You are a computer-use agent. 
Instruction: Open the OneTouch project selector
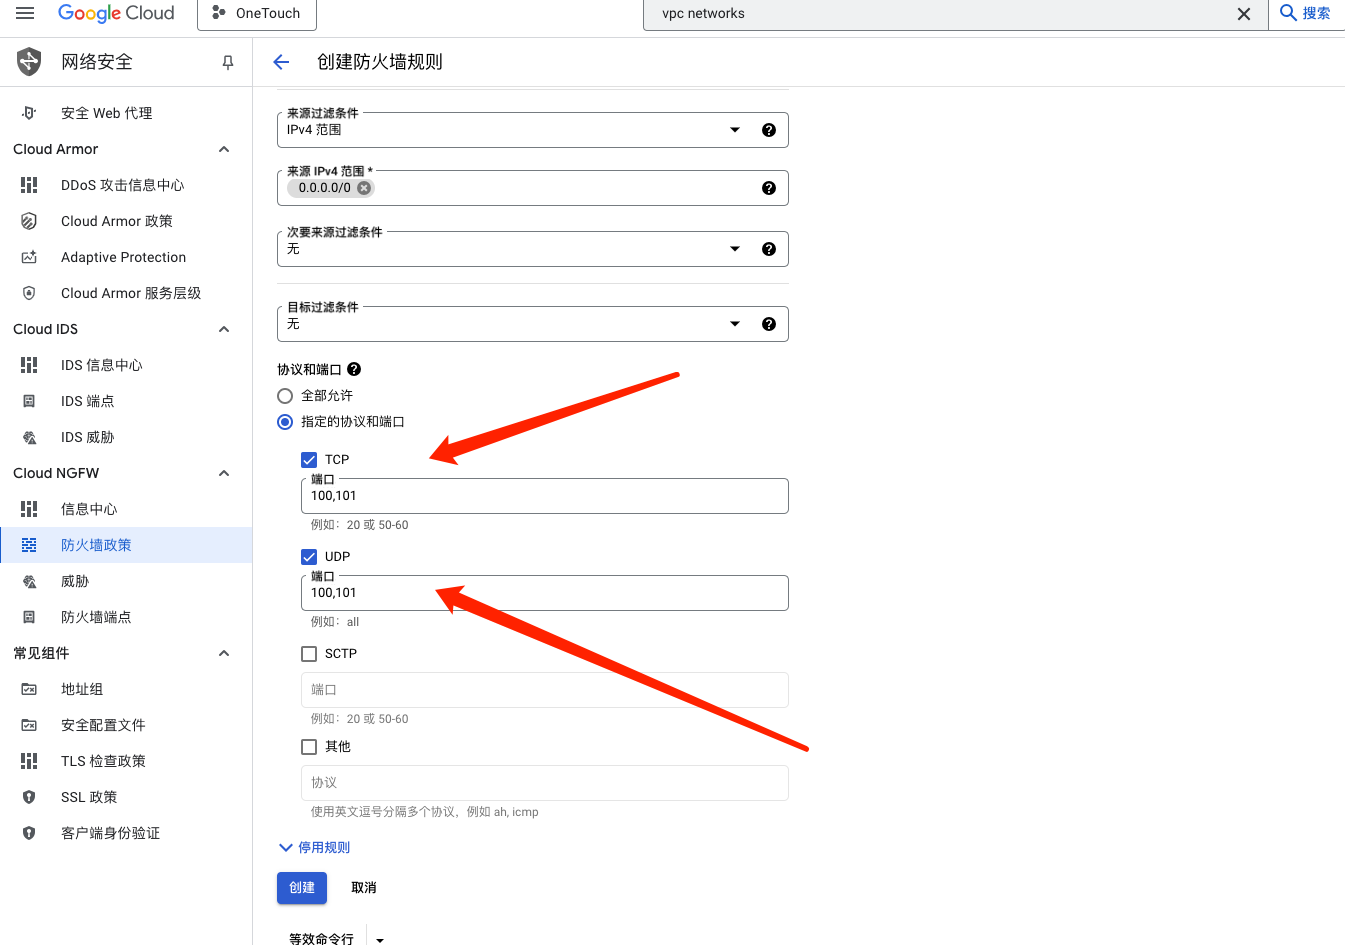[x=257, y=14]
